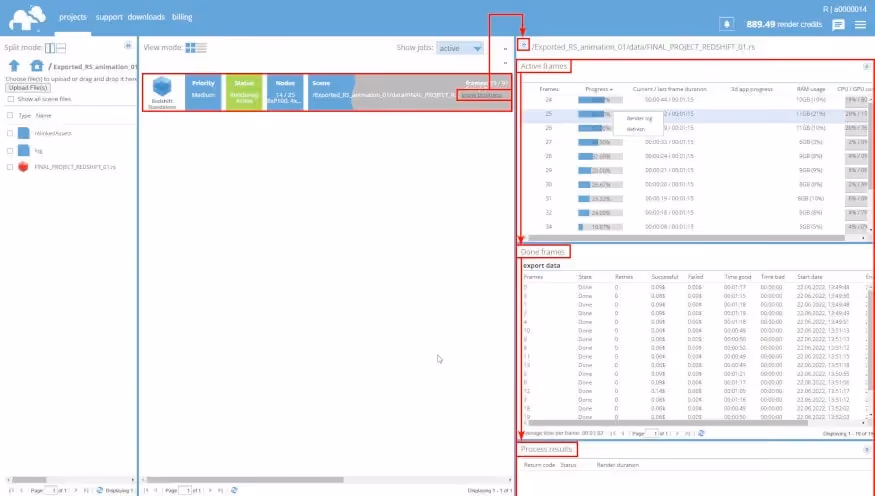Select the relinkedAssets folder name
The image size is (875, 496).
(x=53, y=133)
